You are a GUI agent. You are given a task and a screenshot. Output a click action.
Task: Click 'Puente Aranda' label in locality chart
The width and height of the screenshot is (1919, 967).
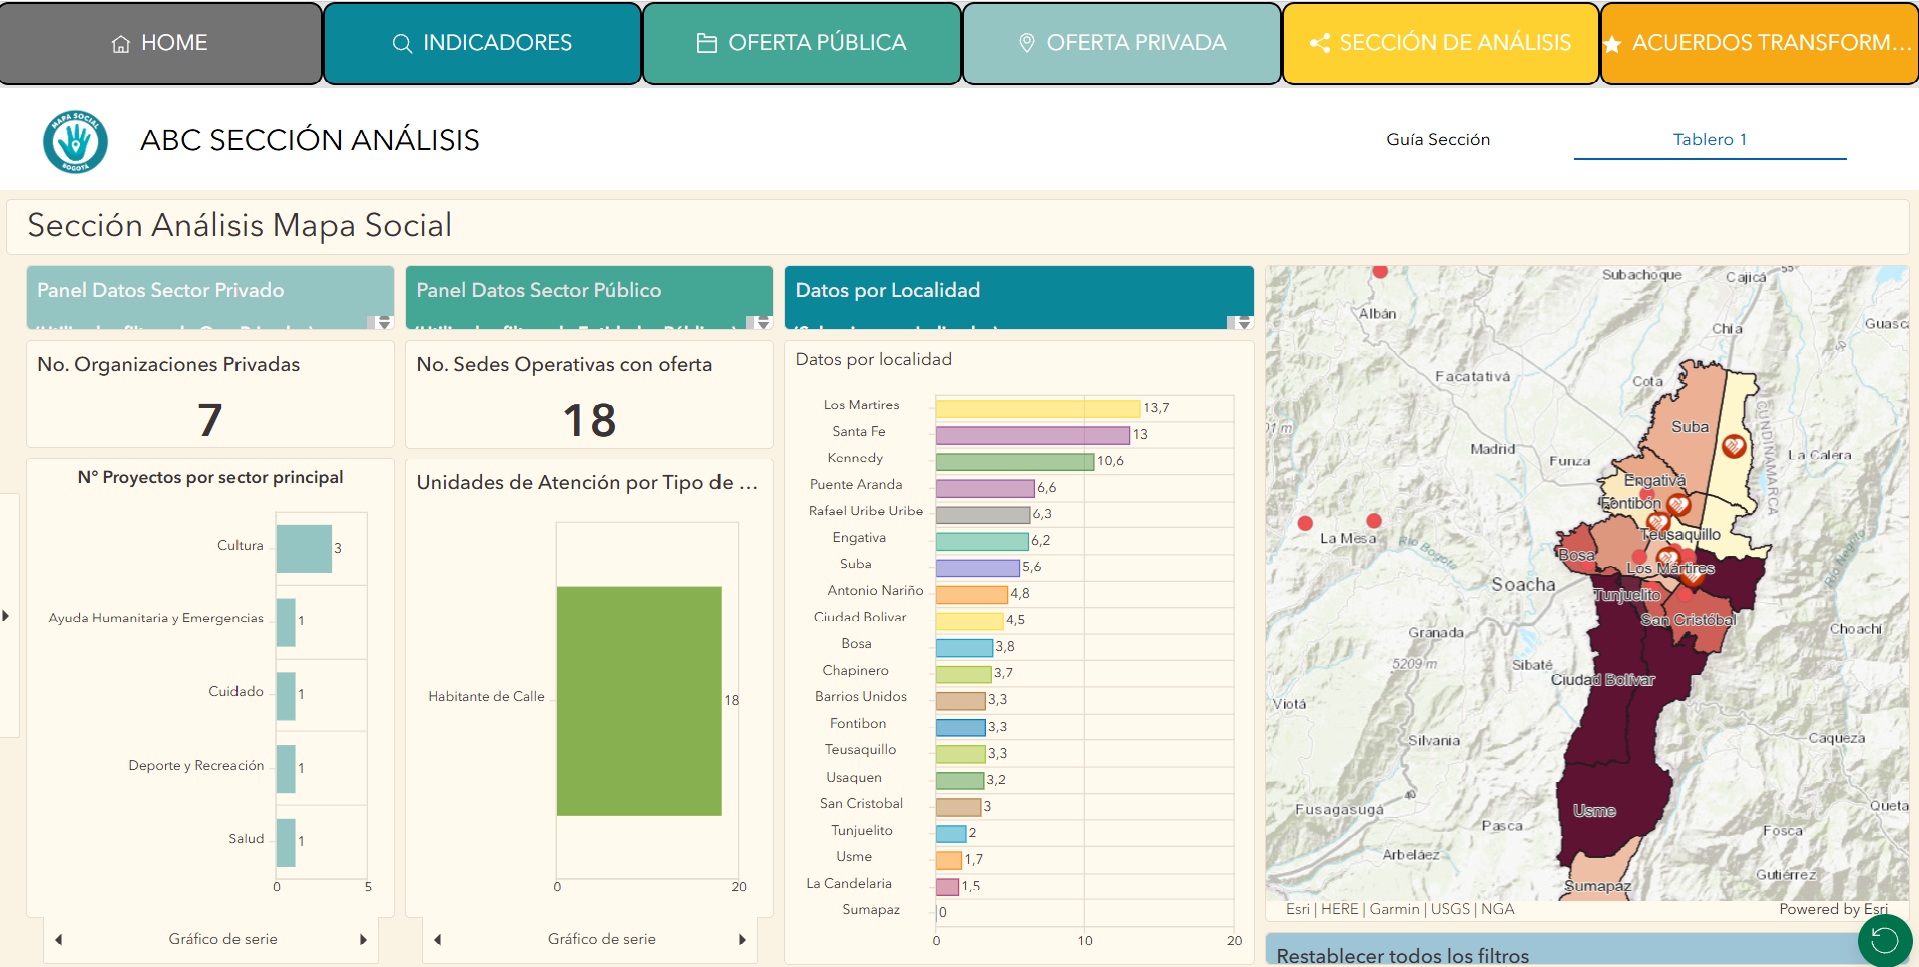(x=856, y=484)
